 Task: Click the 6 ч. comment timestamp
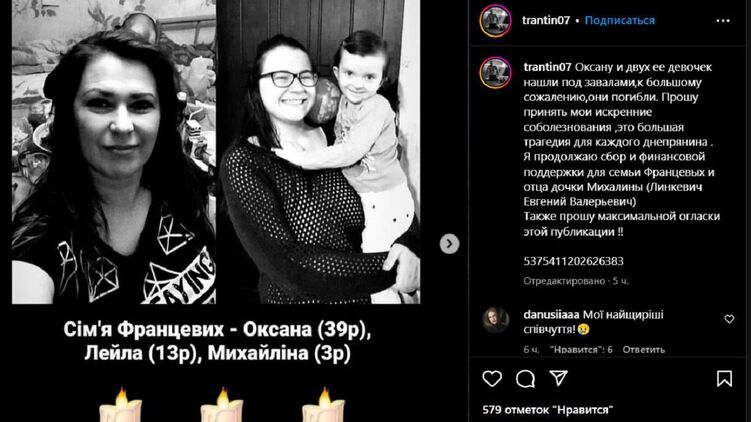click(x=531, y=350)
